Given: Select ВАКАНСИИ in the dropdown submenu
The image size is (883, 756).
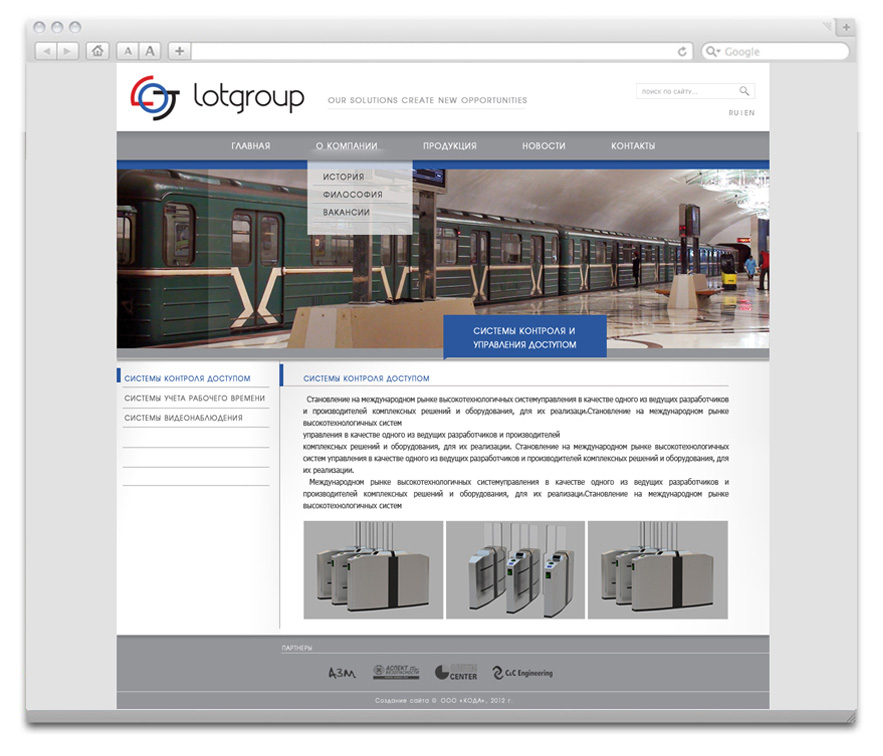Looking at the screenshot, I should (346, 212).
